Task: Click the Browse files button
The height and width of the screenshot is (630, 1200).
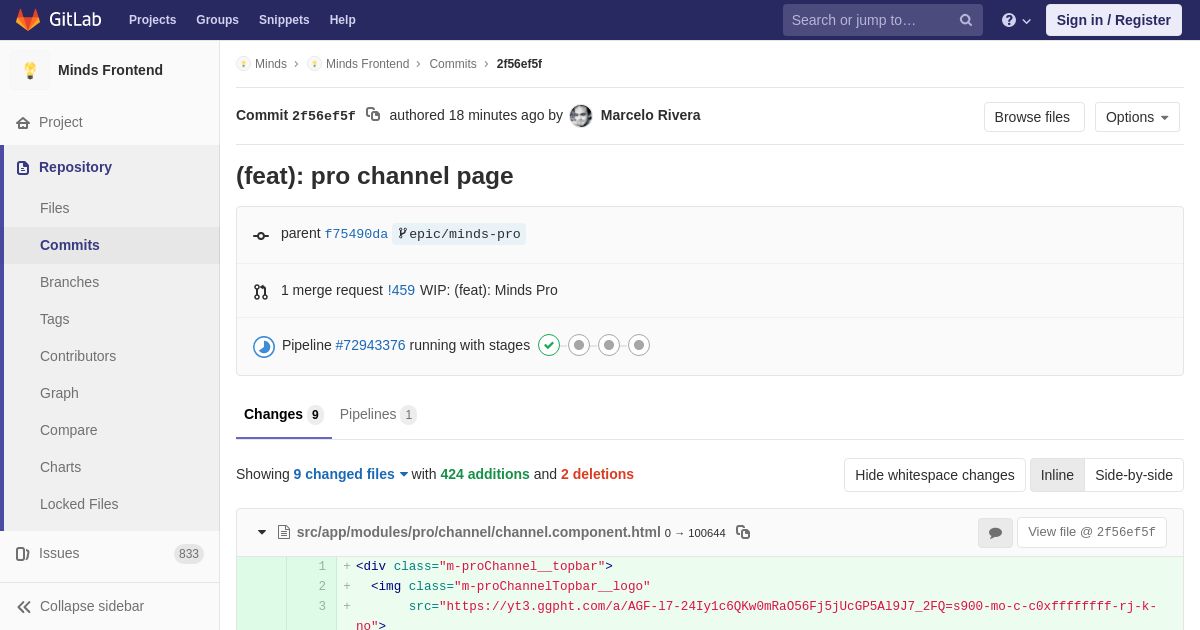Action: (1034, 117)
